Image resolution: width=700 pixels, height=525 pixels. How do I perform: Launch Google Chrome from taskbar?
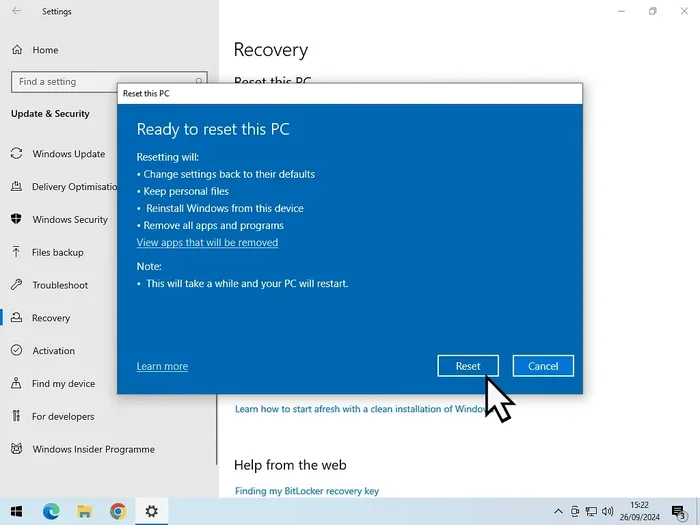(x=118, y=511)
